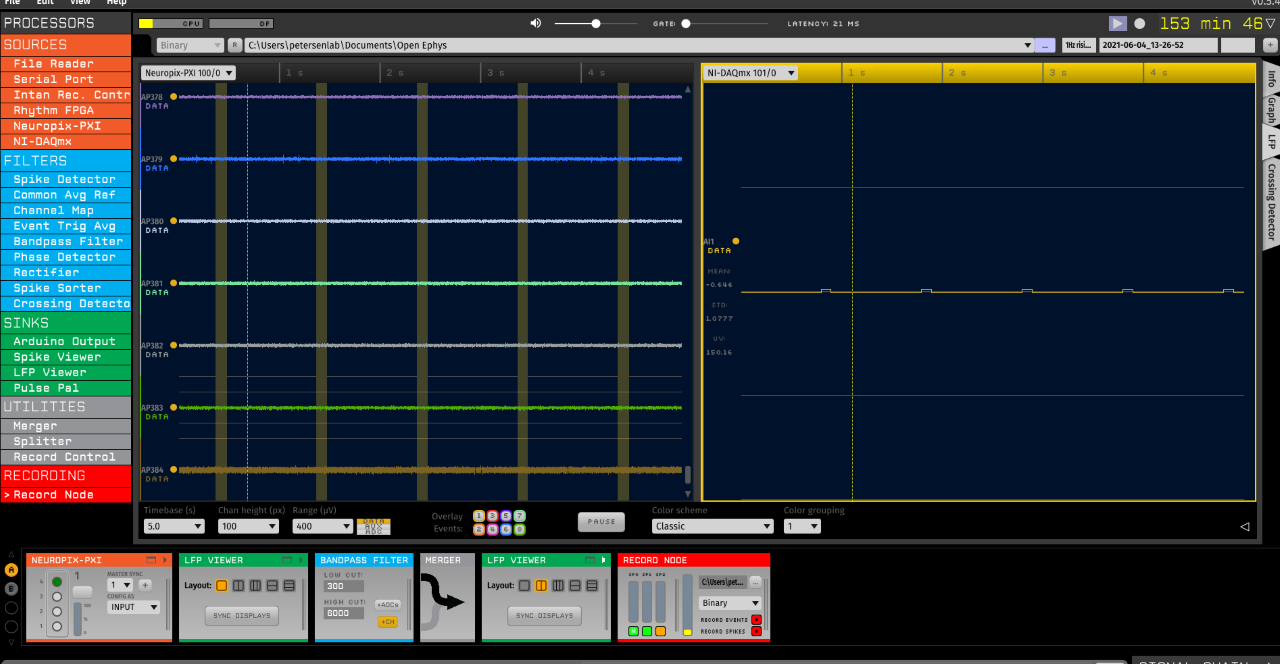Image resolution: width=1280 pixels, height=664 pixels.
Task: Collapse the control panel with the triangle
Action: (1271, 23)
